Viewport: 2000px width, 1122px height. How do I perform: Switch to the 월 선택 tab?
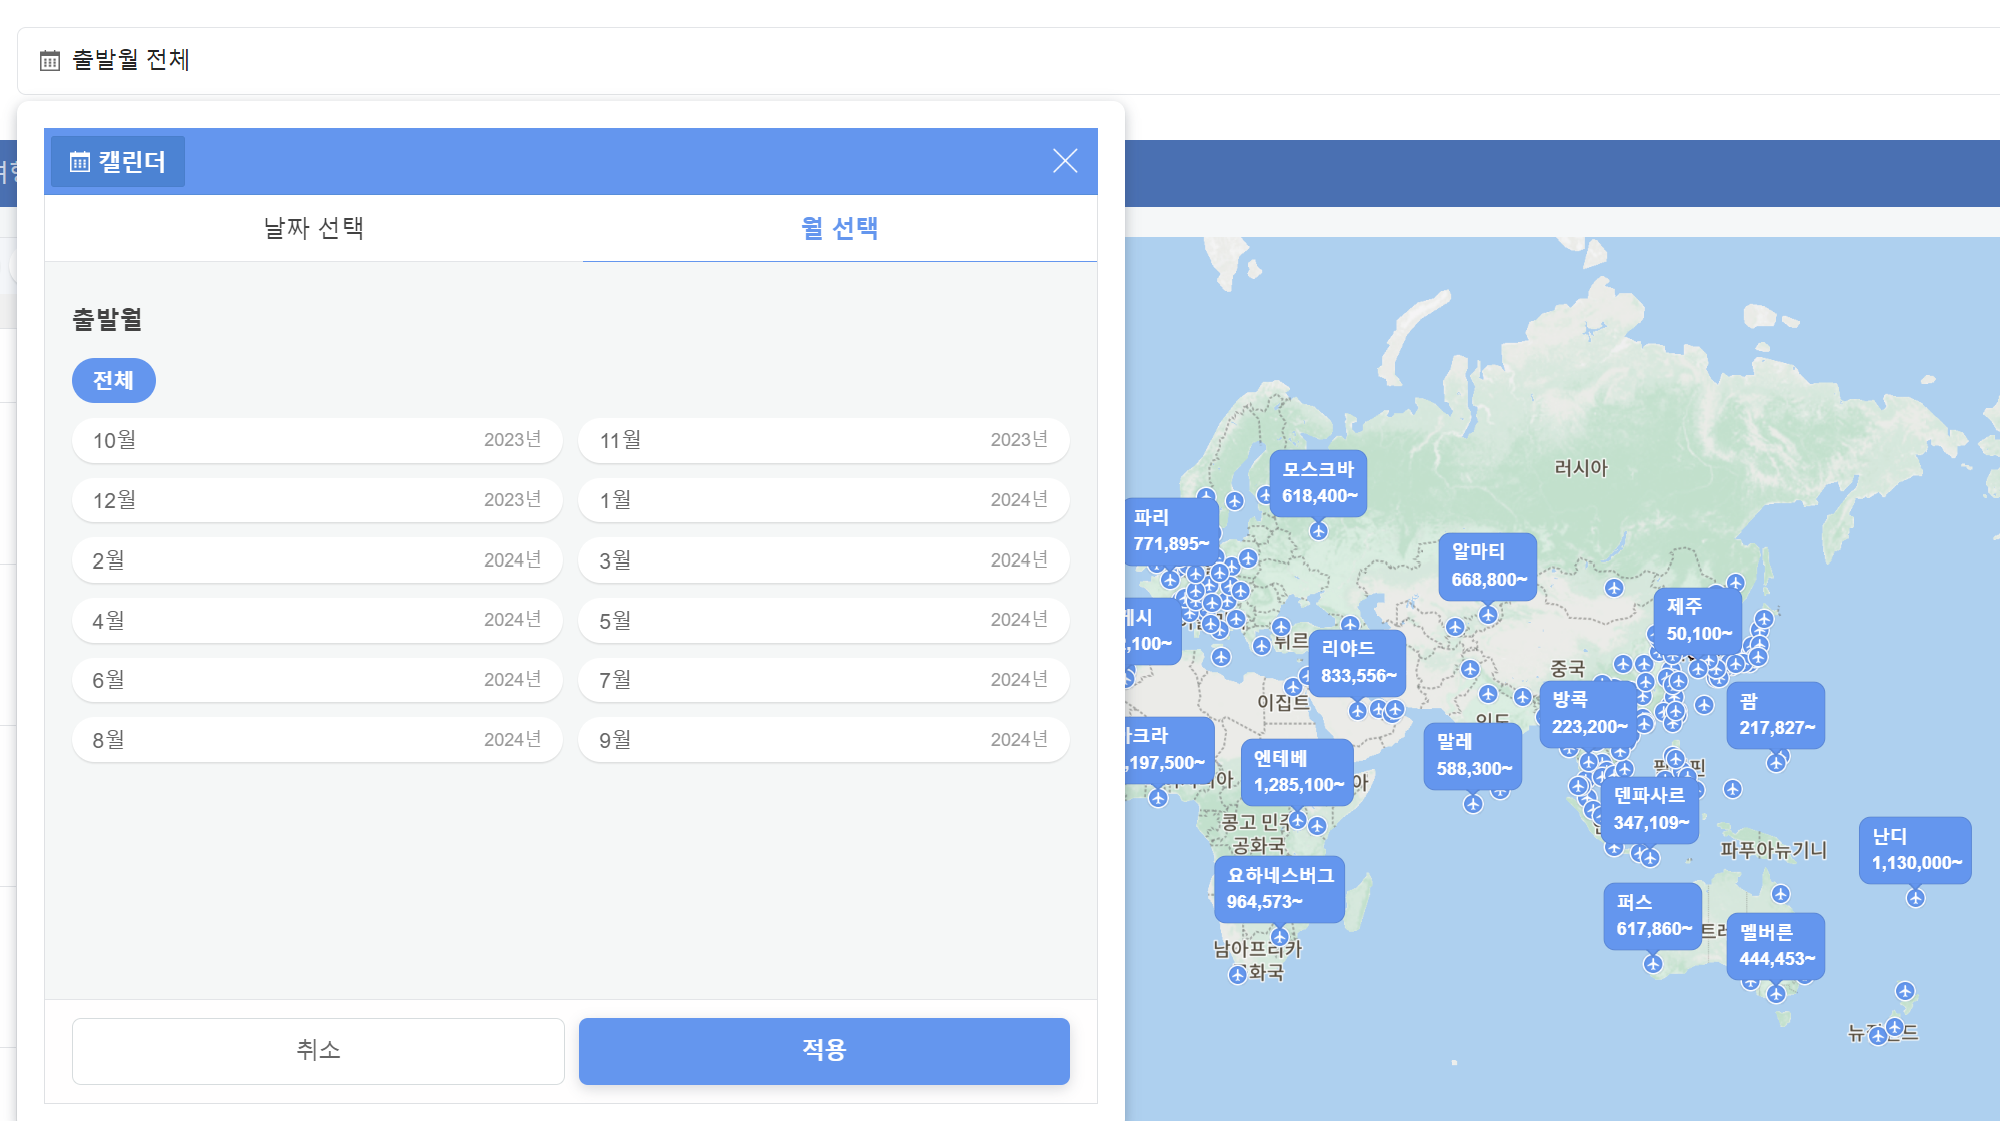click(x=839, y=228)
